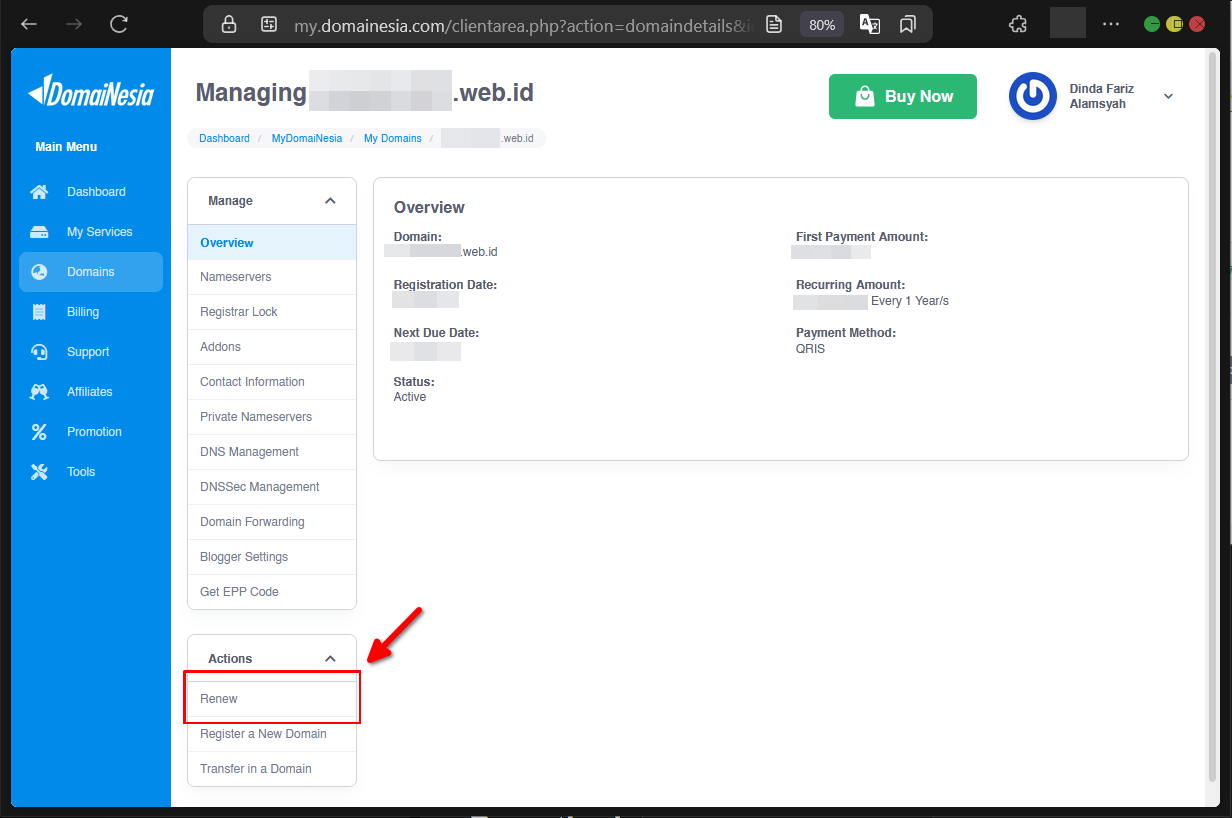Open the browser three-dot menu

coord(1111,24)
